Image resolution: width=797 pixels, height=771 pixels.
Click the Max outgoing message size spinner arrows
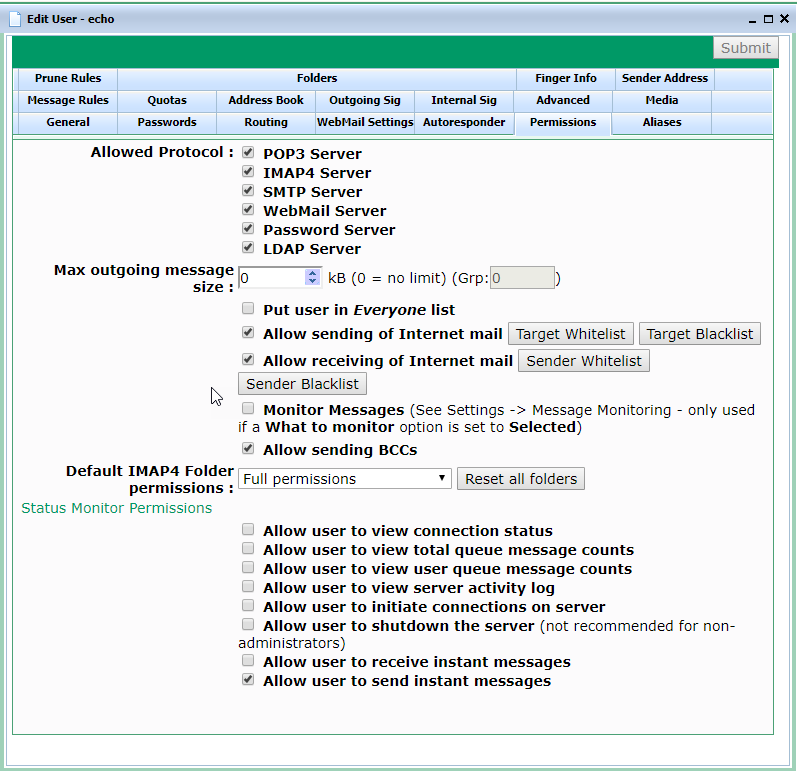coord(312,277)
